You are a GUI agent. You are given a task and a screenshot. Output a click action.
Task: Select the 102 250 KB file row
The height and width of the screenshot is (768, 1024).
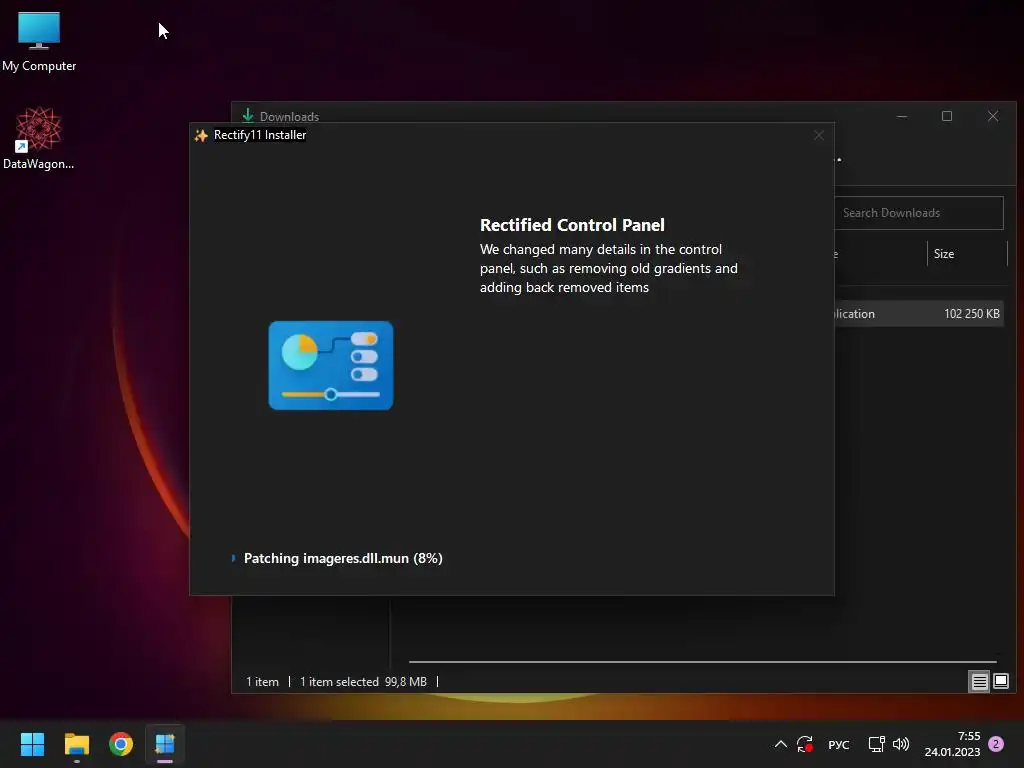click(919, 314)
